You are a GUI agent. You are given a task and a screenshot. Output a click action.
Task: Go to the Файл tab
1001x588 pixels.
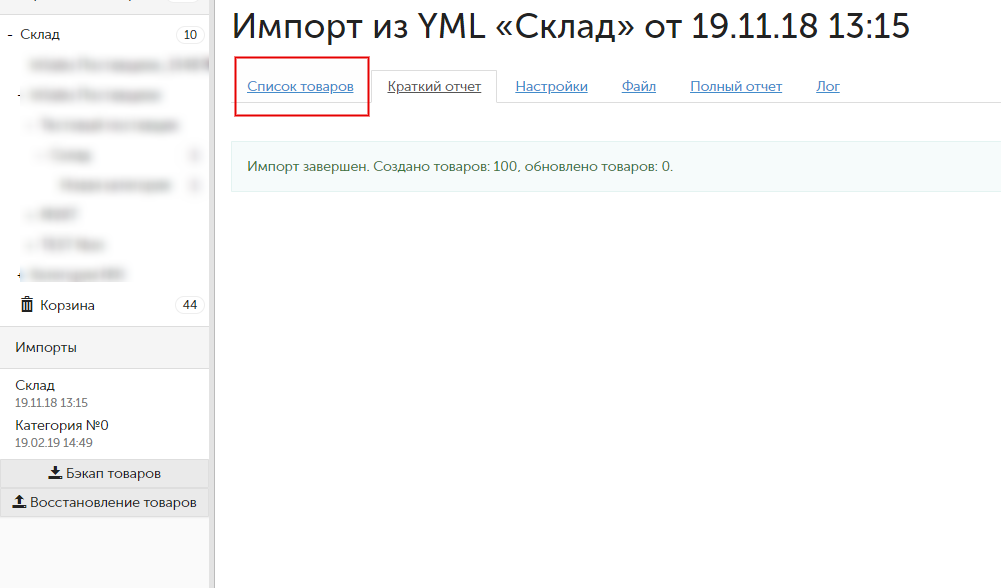[638, 87]
